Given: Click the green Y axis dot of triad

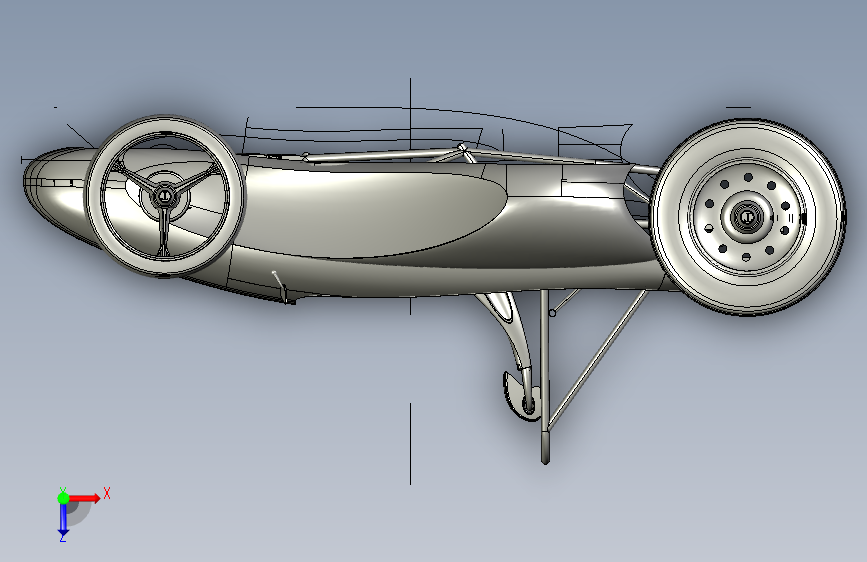Looking at the screenshot, I should click(x=63, y=498).
